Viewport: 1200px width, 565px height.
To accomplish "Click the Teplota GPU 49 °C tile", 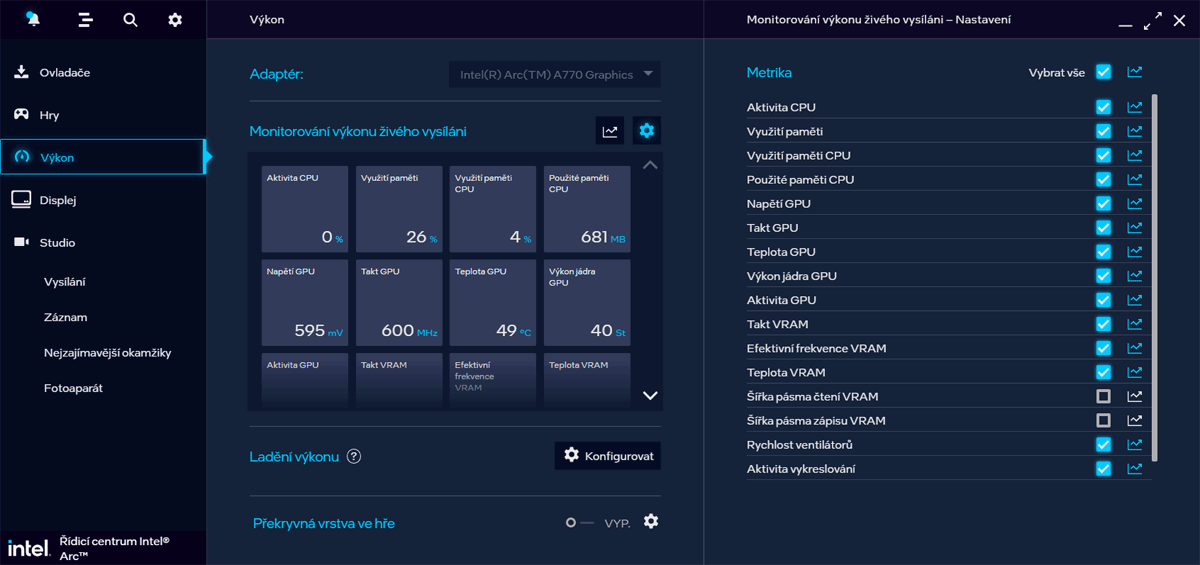I will tap(493, 303).
